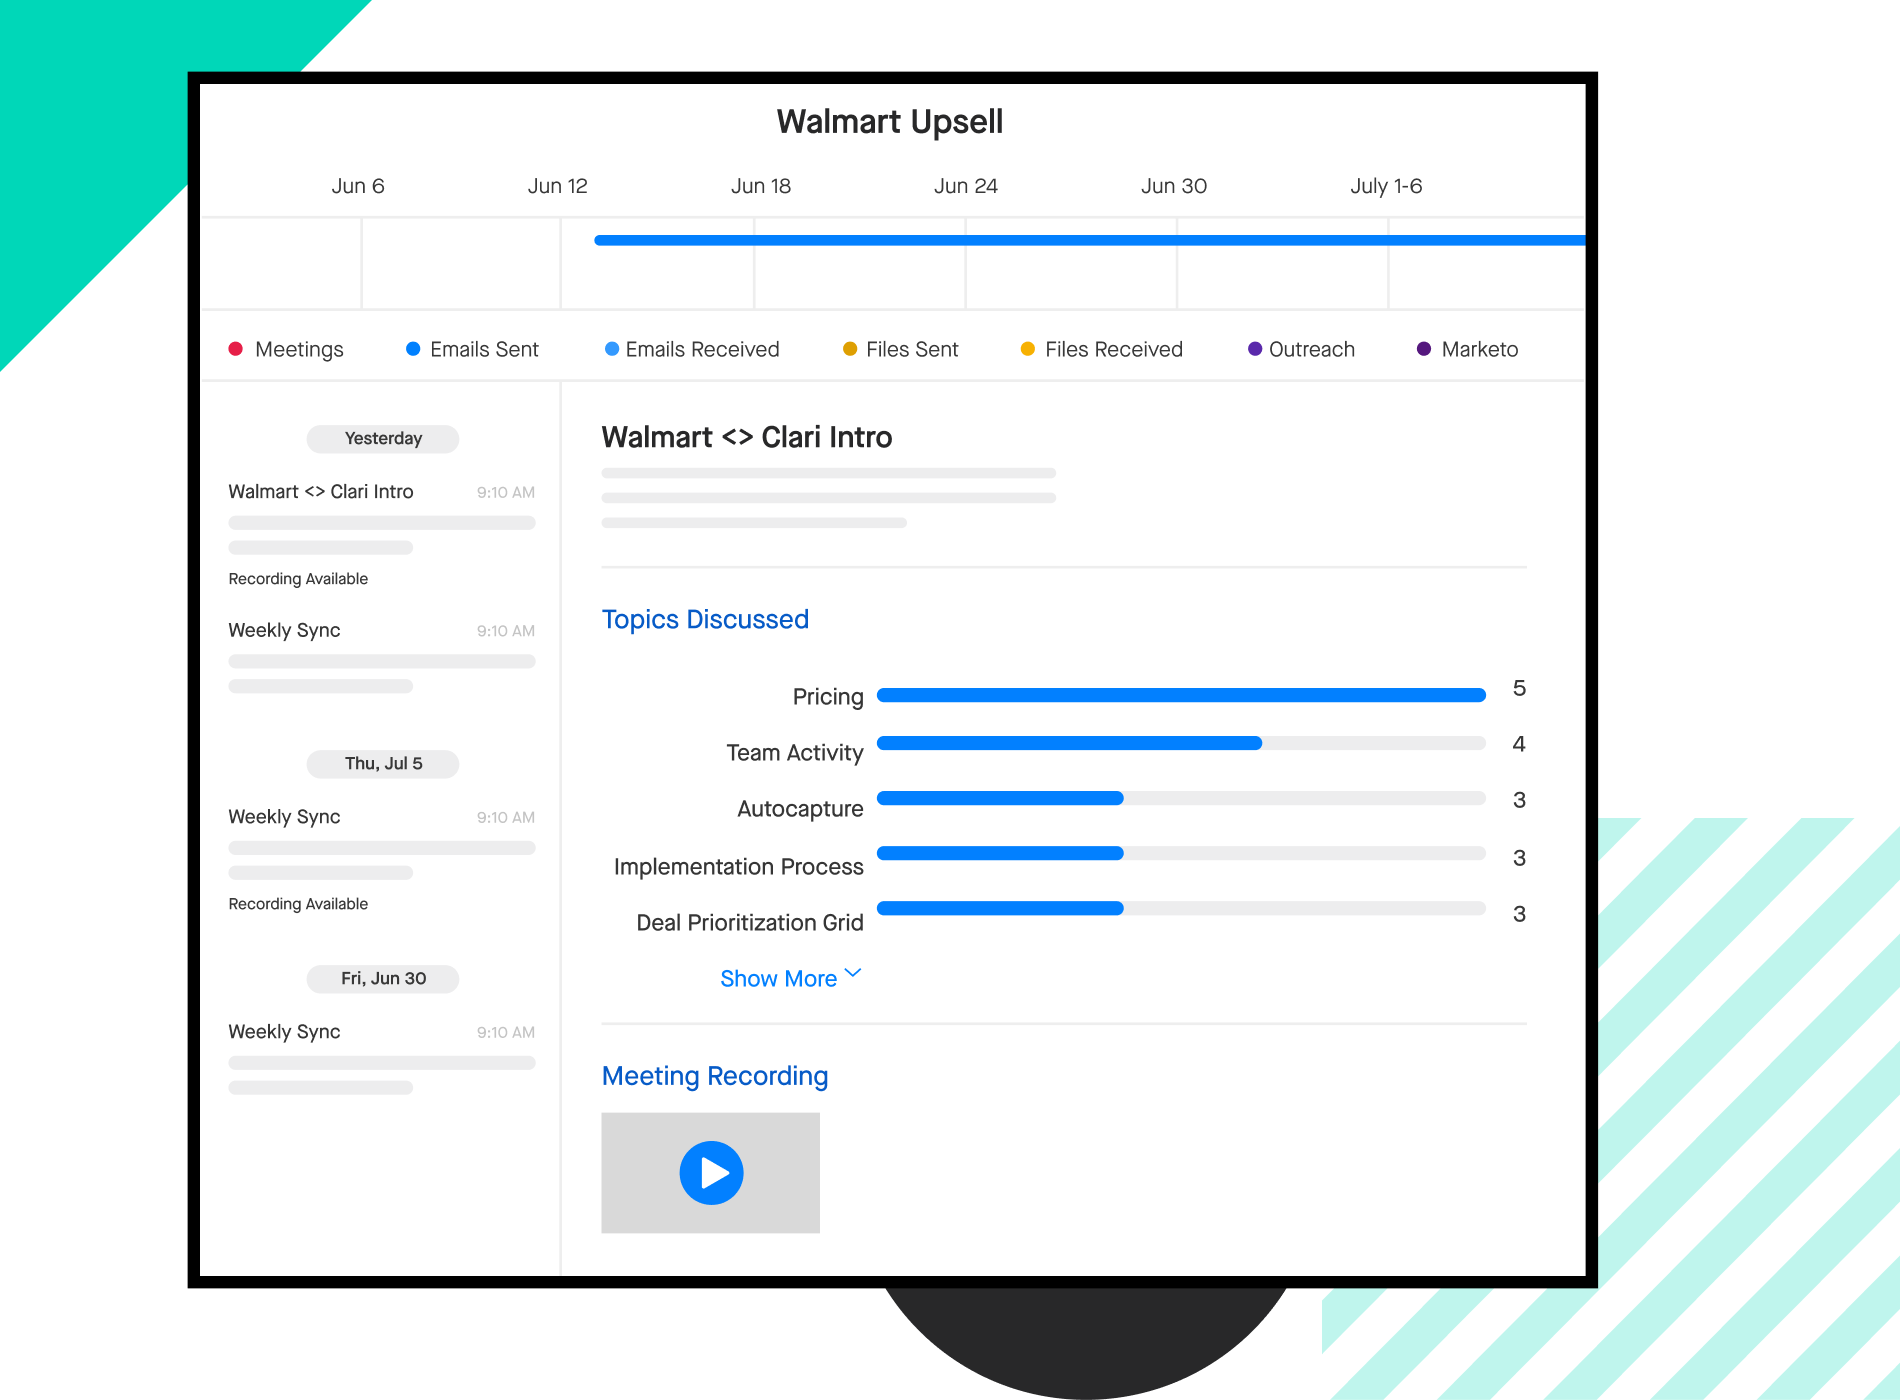Click the Walmart Upsell title
The image size is (1900, 1400).
click(x=890, y=122)
